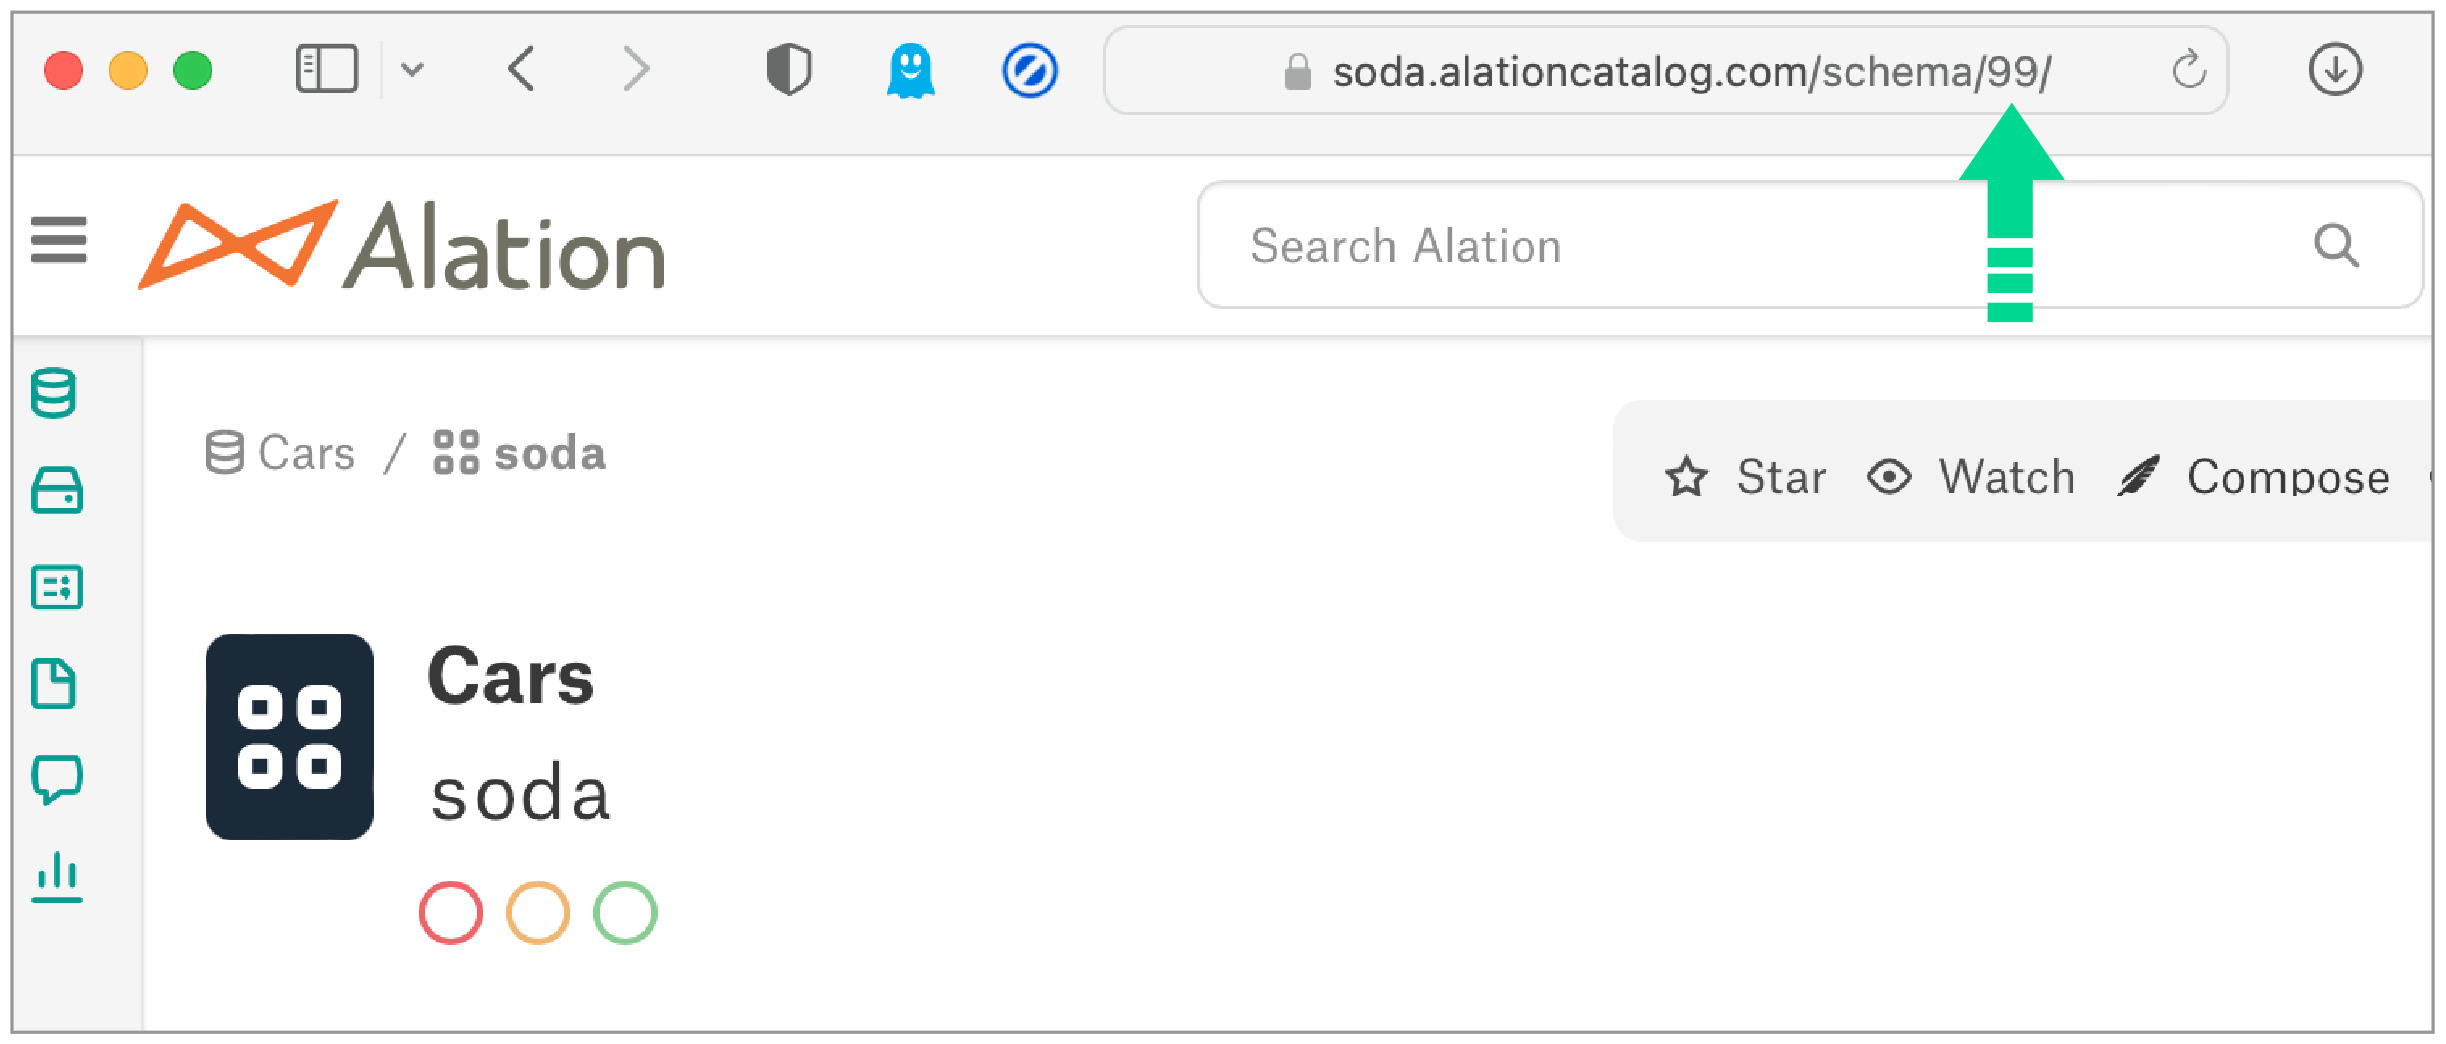Toggle Watch for the soda schema
The image size is (2446, 1044).
[1971, 476]
